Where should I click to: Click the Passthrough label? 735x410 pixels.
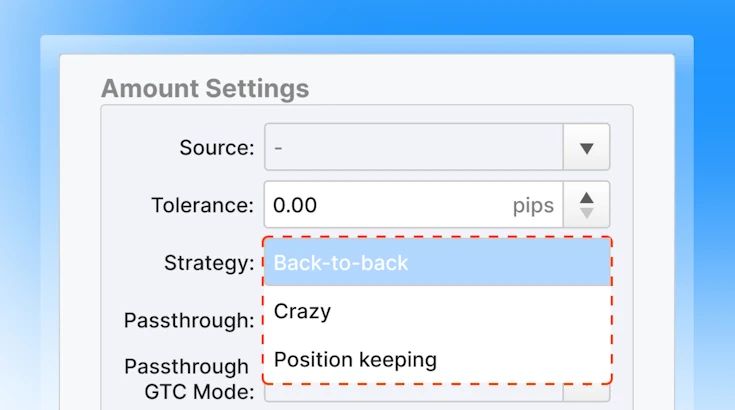189,321
